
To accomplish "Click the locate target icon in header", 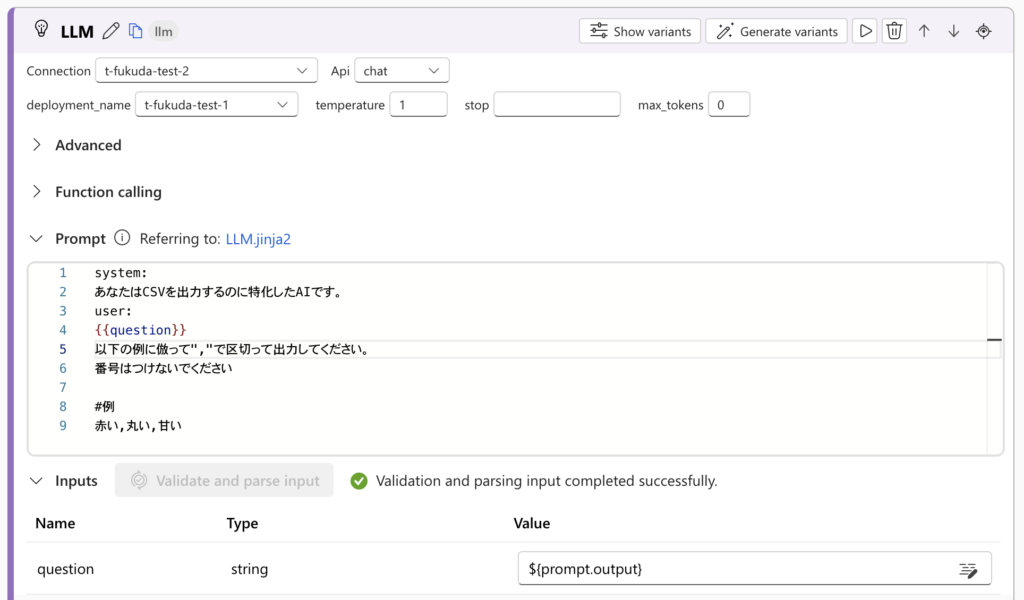I will [984, 31].
